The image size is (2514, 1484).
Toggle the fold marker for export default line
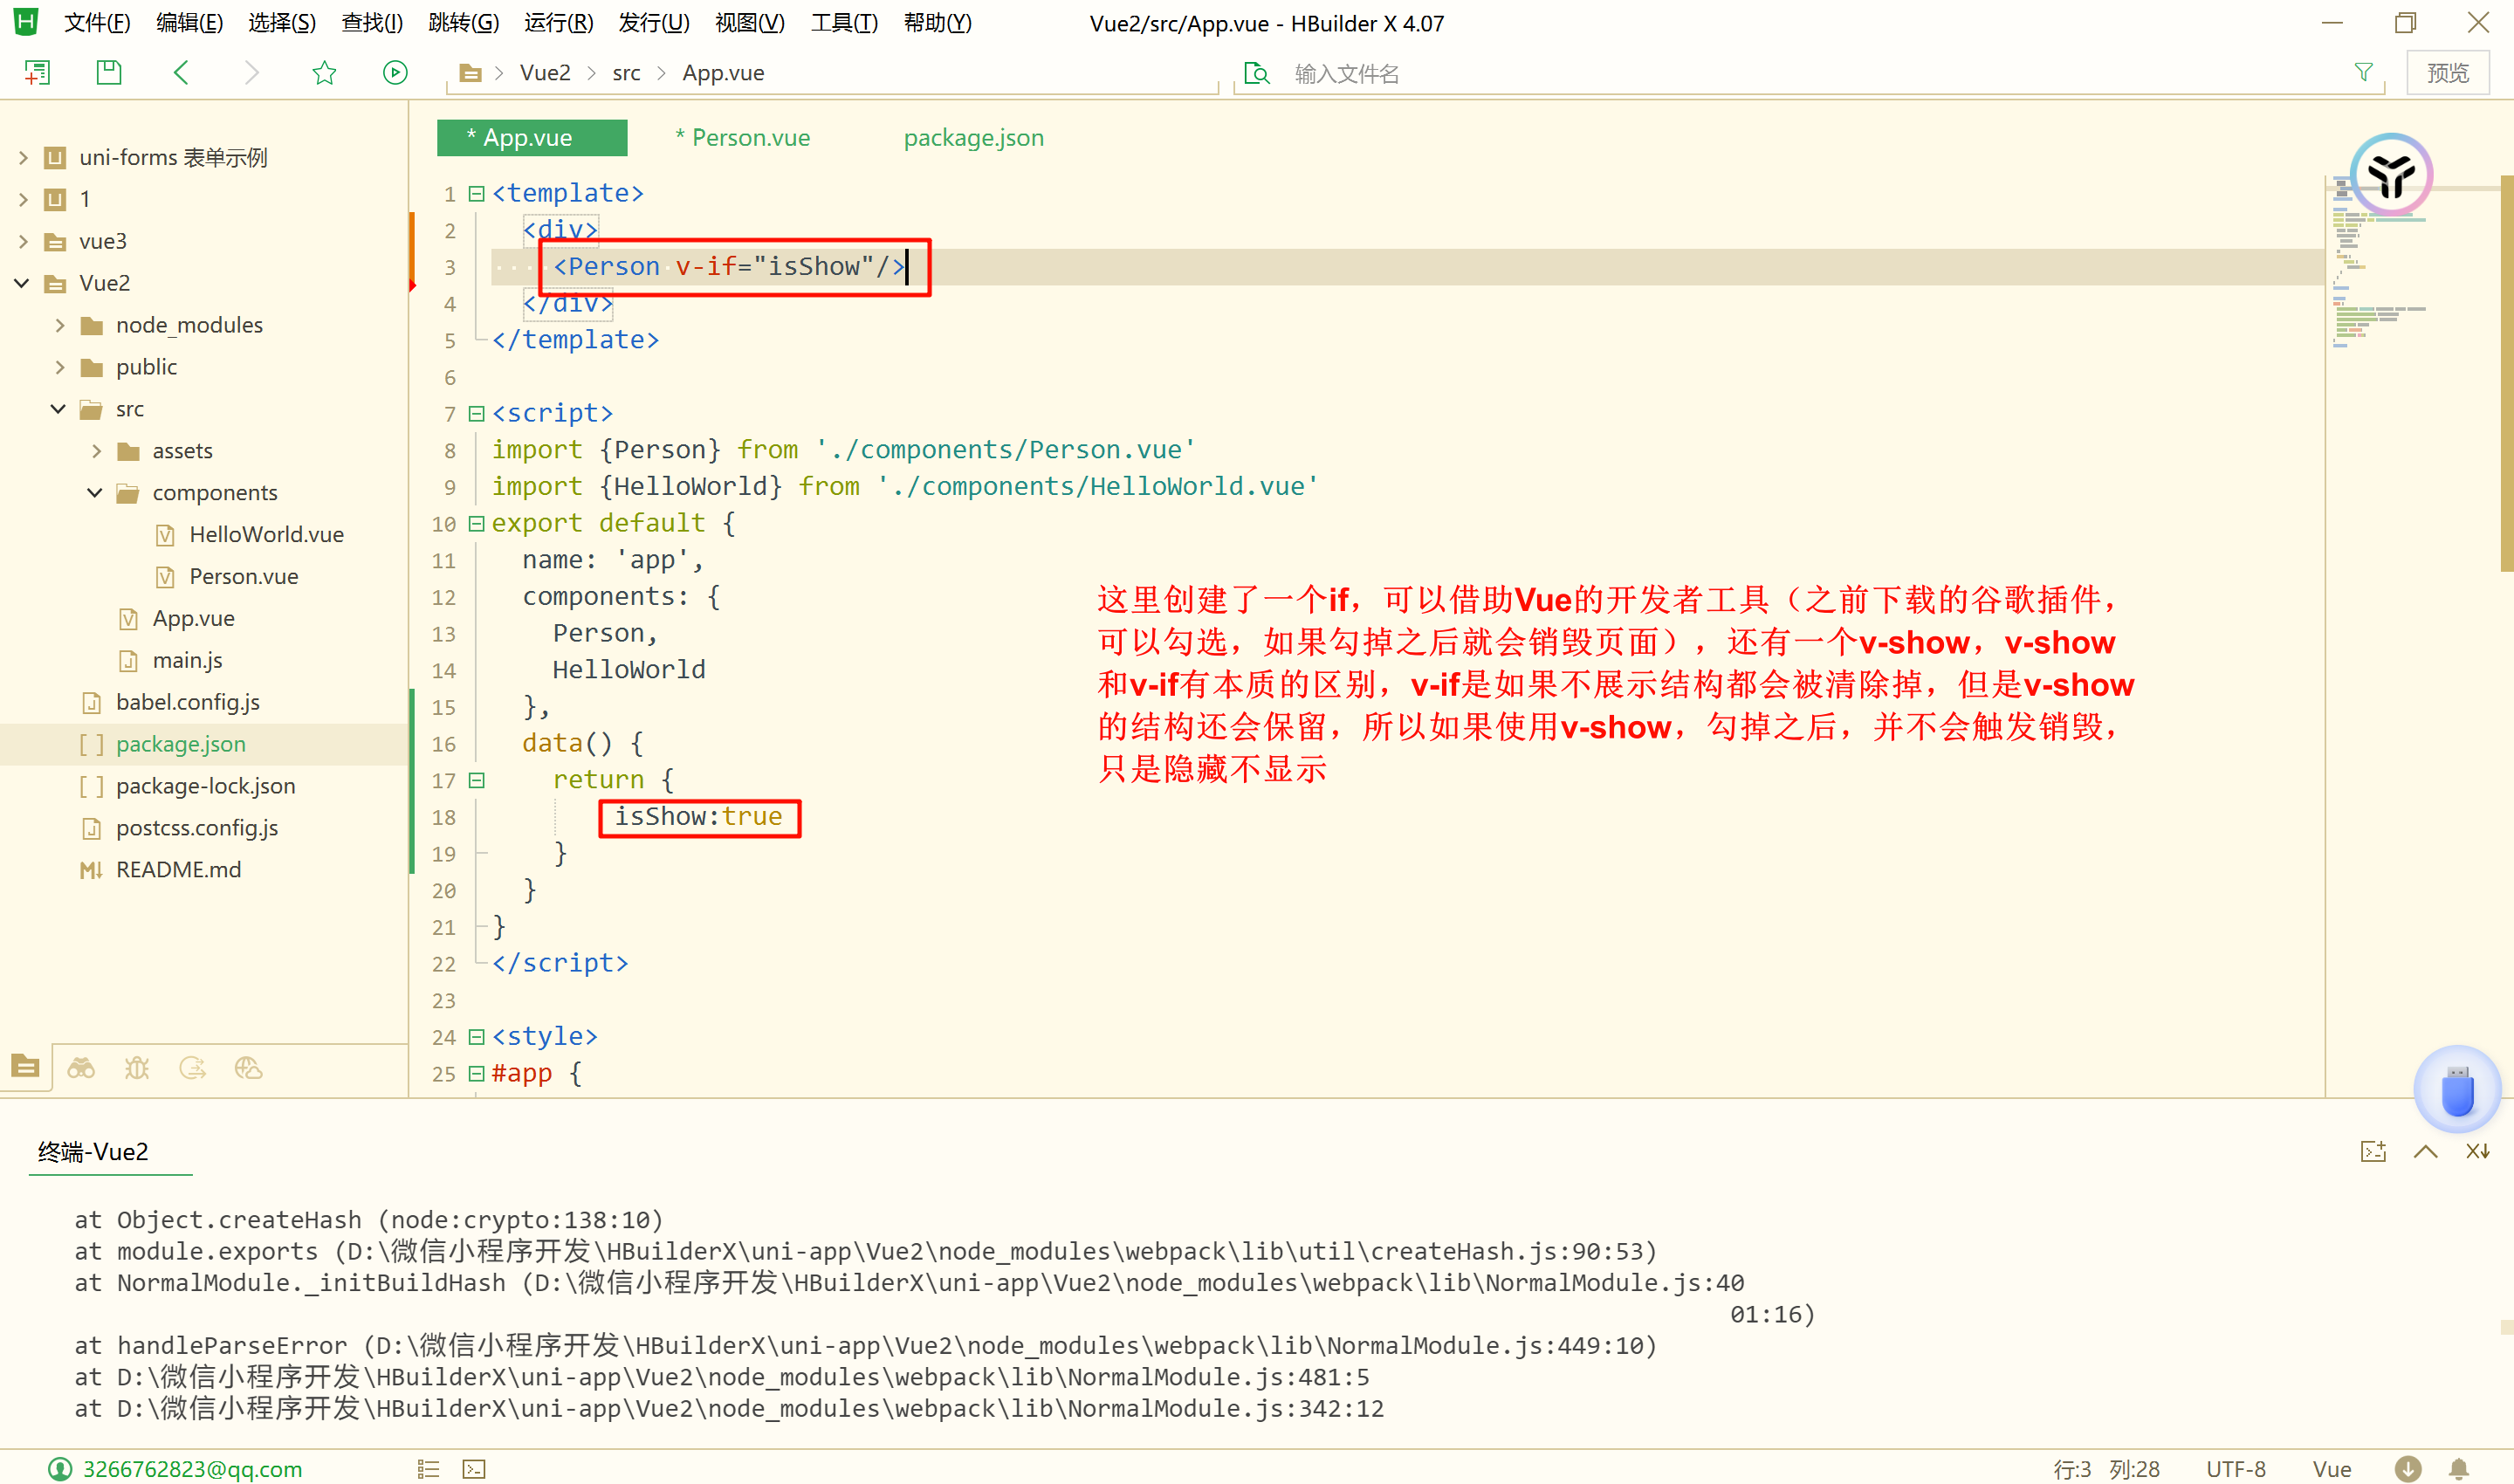(477, 523)
